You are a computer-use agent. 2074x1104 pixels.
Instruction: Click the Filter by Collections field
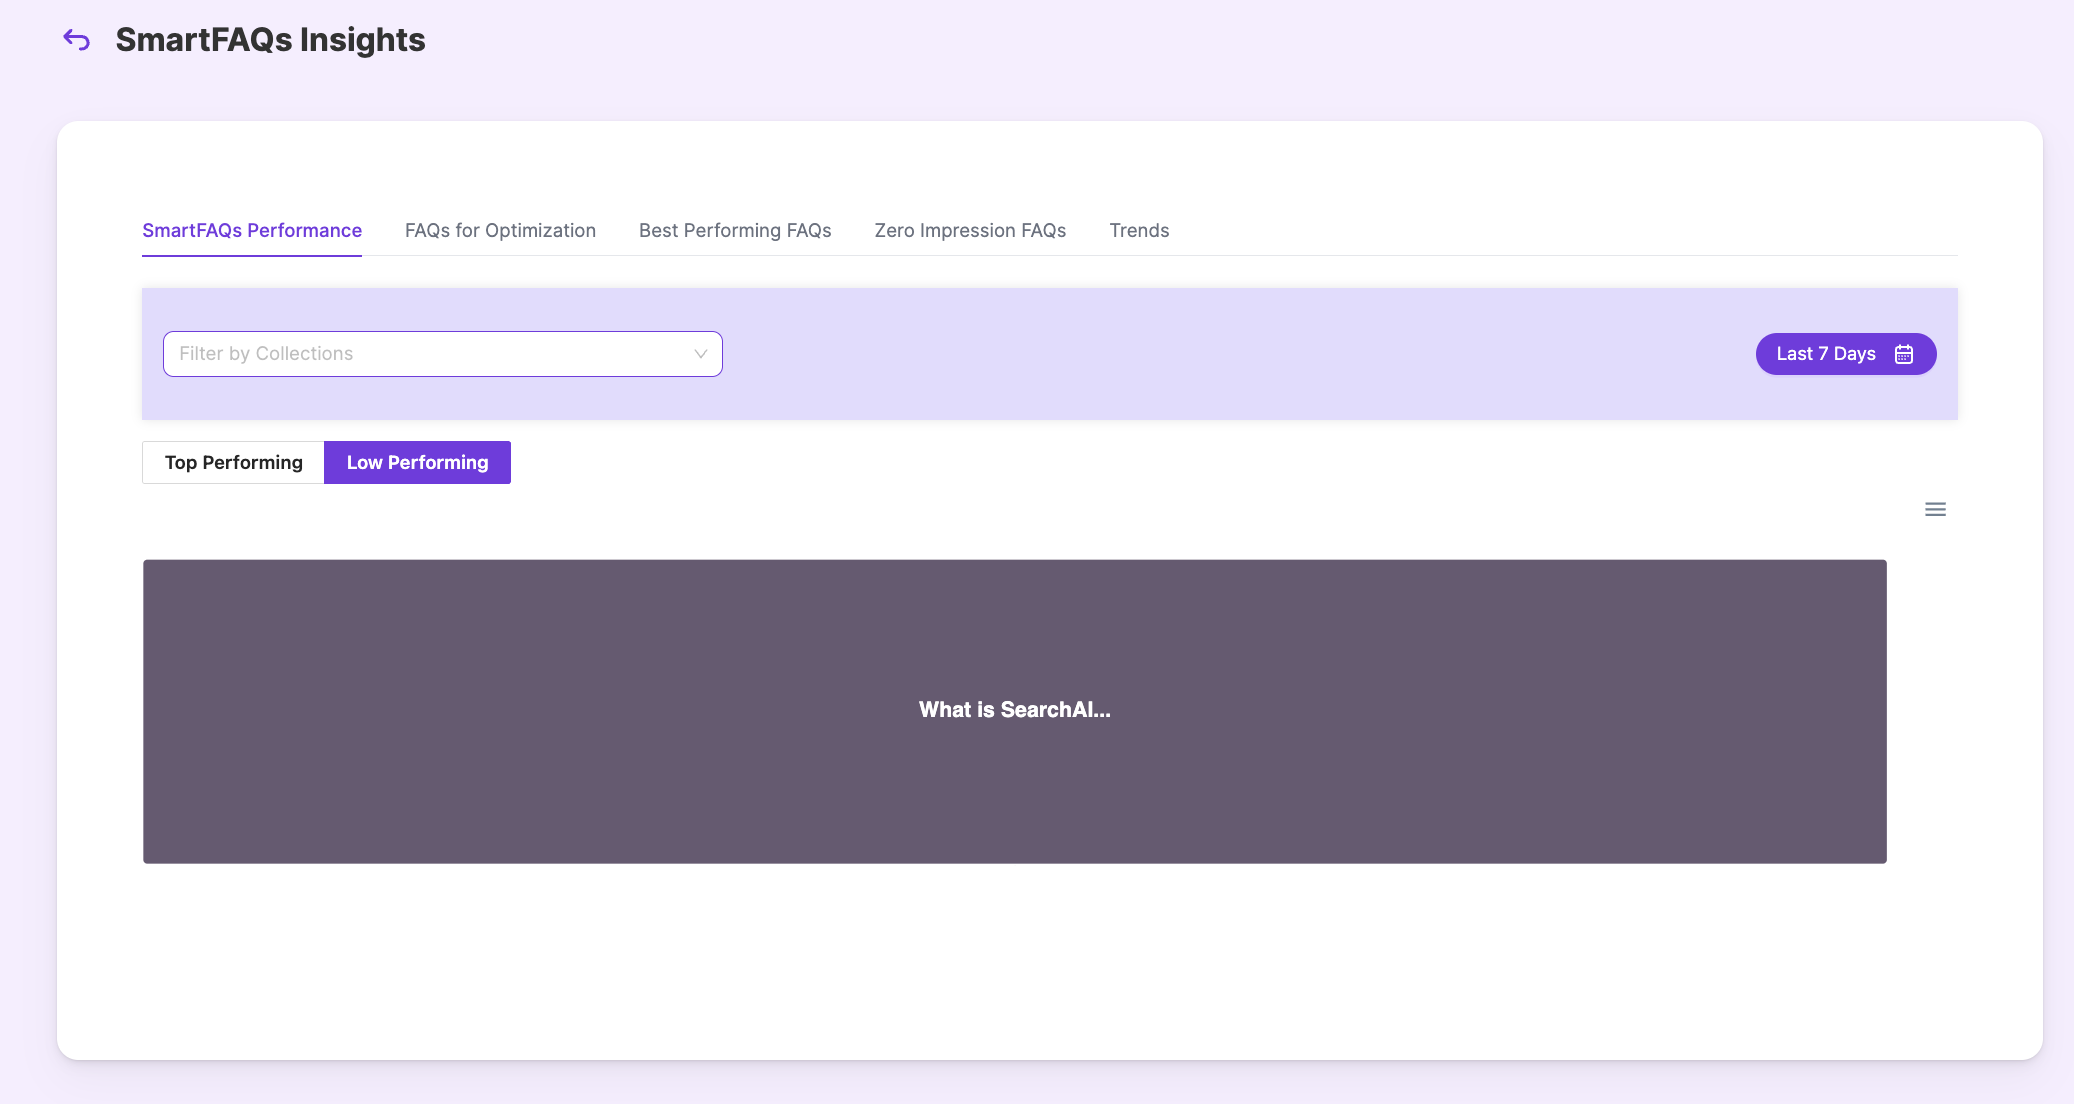[442, 354]
